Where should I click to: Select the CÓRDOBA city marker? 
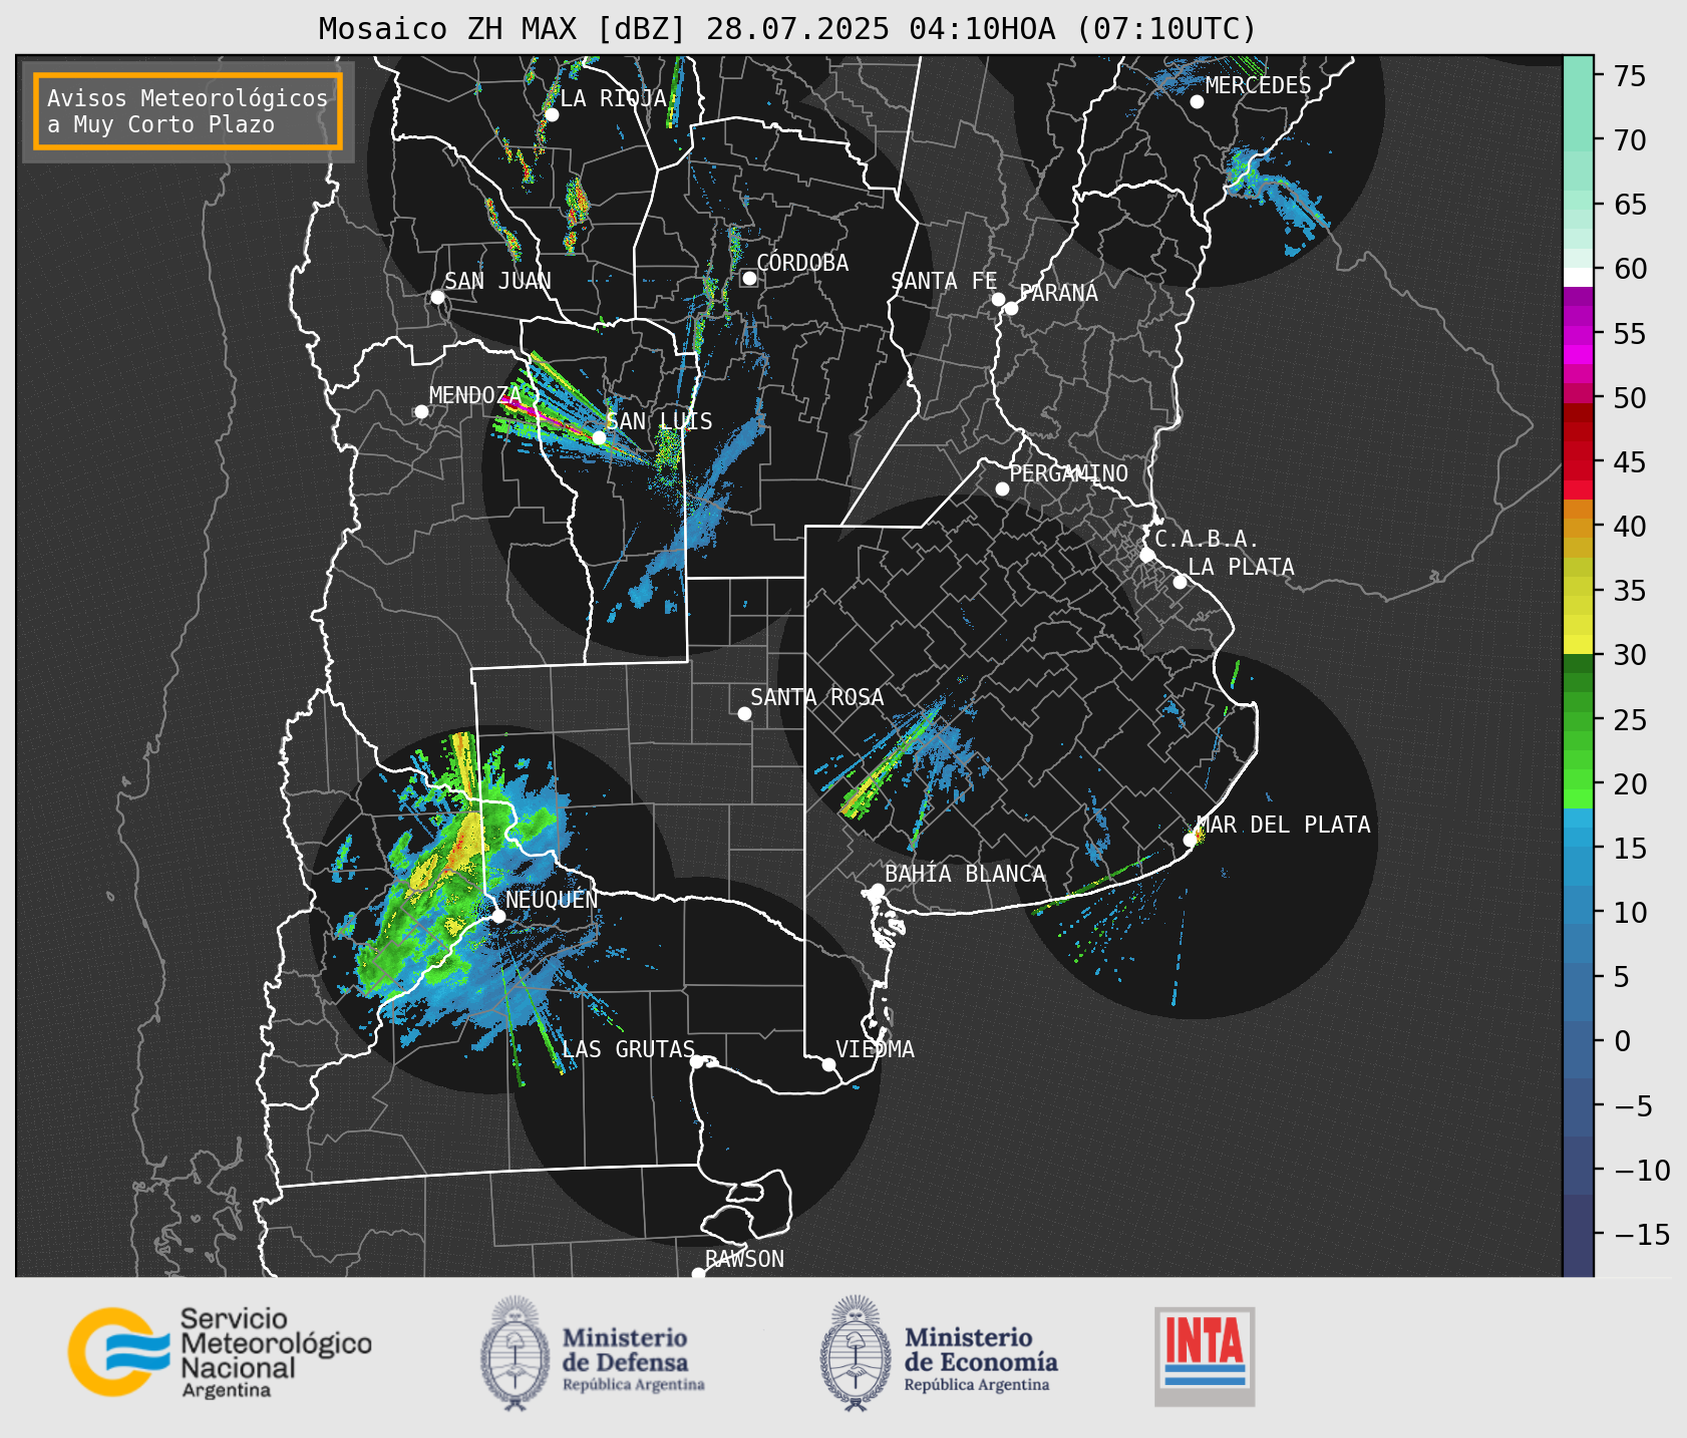tap(749, 278)
